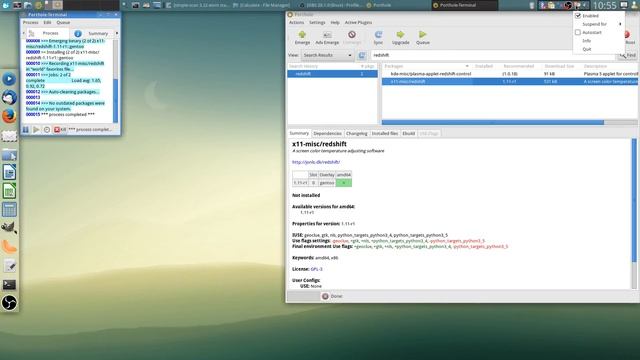Expand the Suspend for submenu
The height and width of the screenshot is (360, 640).
pyautogui.click(x=599, y=24)
